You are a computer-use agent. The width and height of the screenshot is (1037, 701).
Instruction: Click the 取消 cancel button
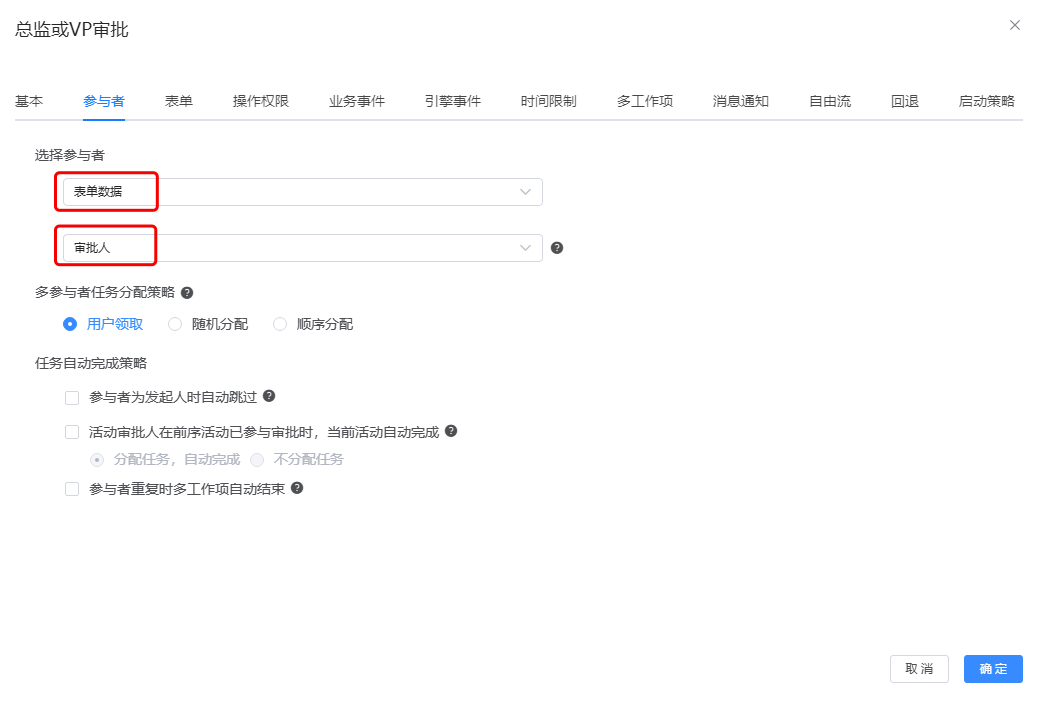[919, 668]
